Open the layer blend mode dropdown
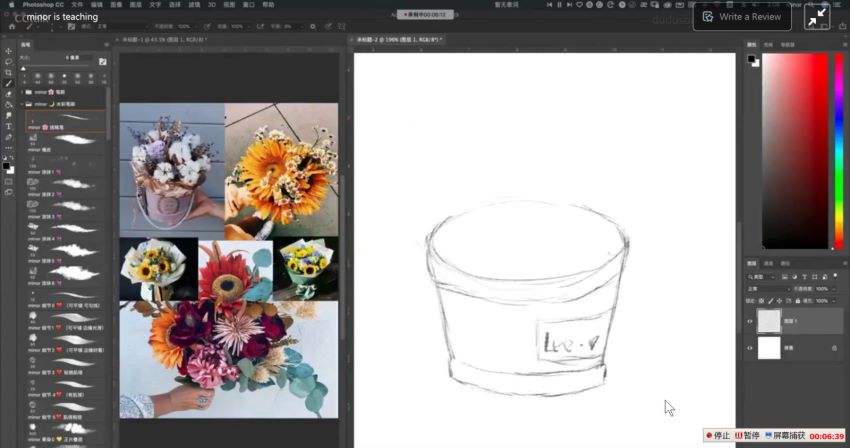Viewport: 850px width, 448px height. tap(768, 289)
